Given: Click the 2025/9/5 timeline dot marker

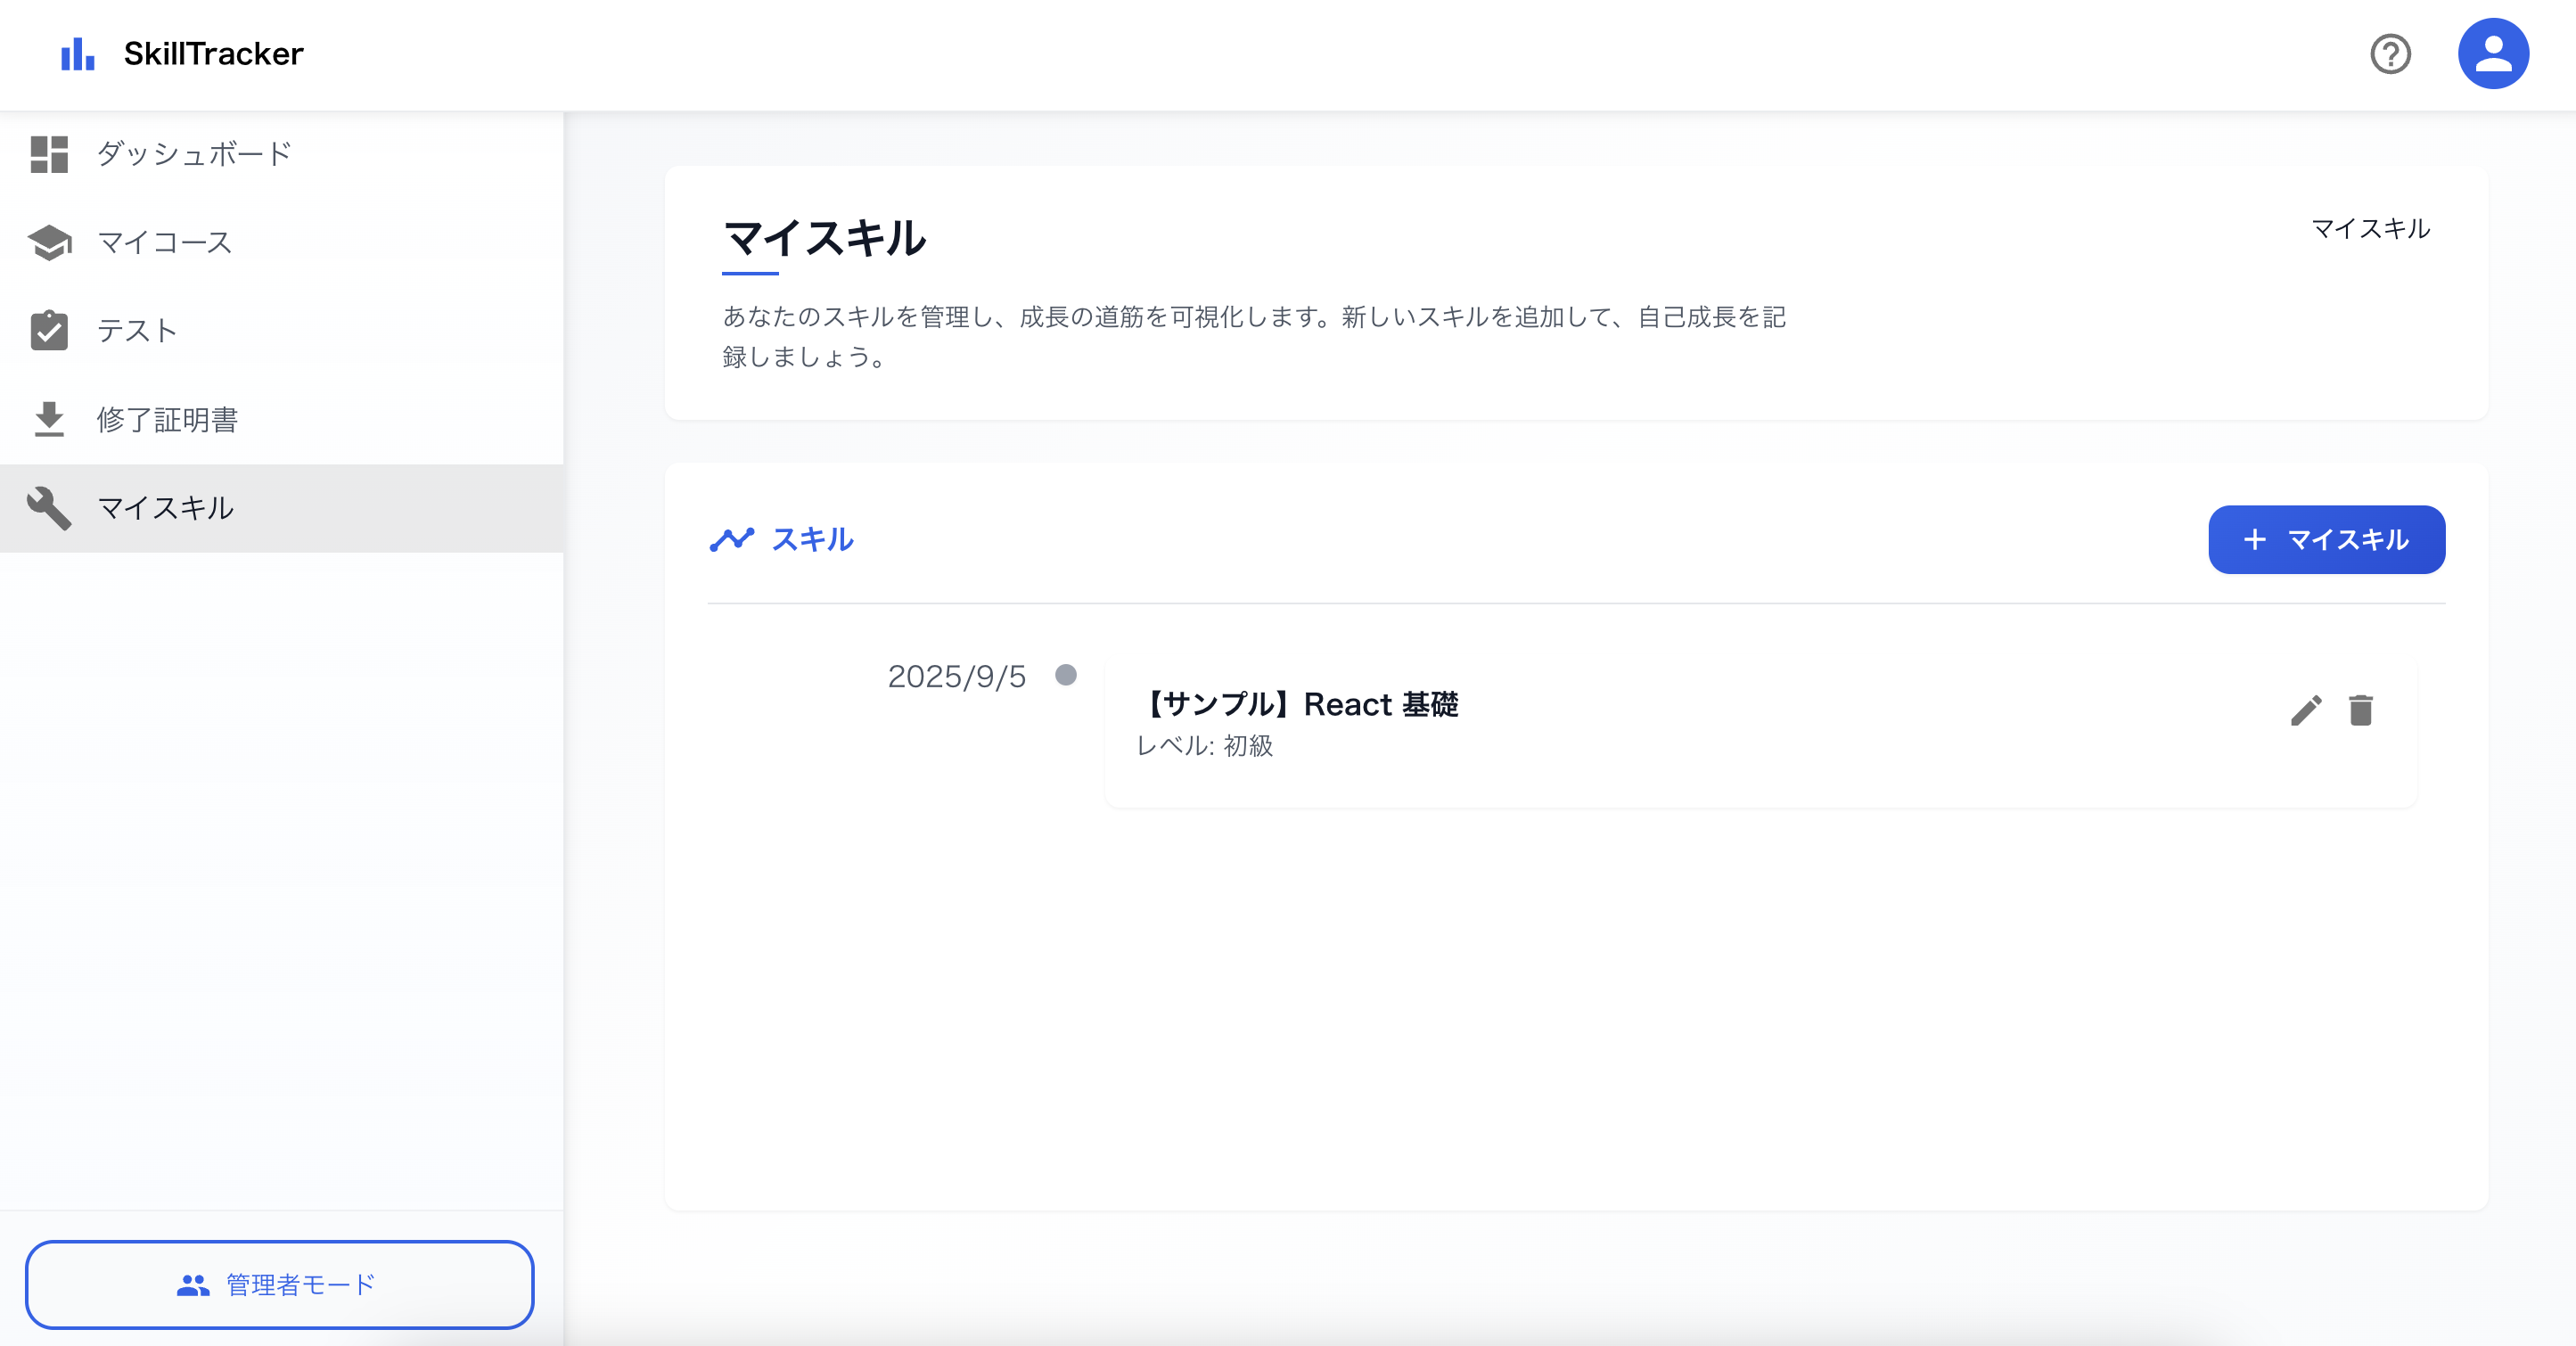Looking at the screenshot, I should tap(1067, 676).
